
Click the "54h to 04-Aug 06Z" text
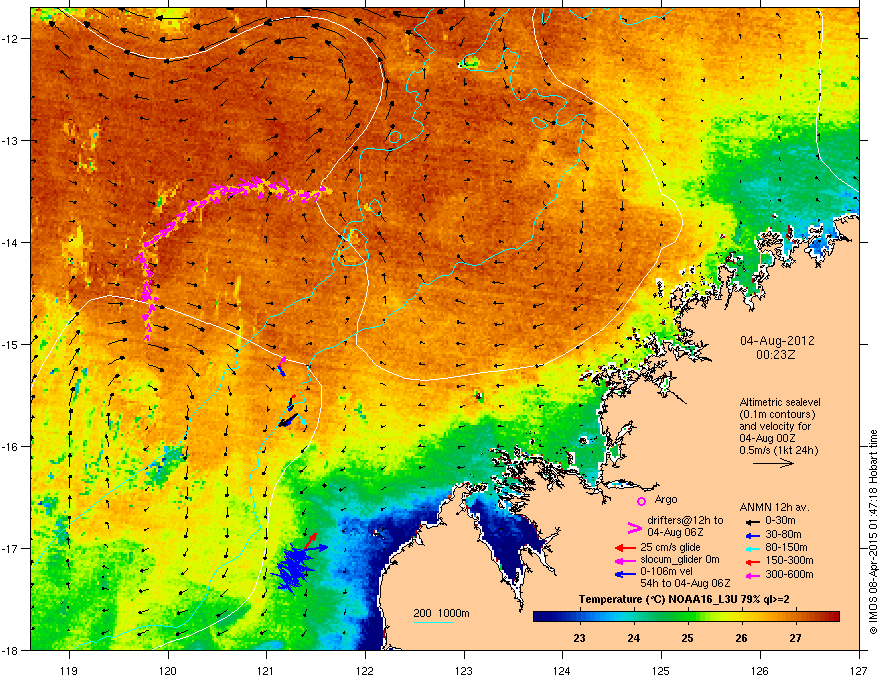(x=685, y=583)
